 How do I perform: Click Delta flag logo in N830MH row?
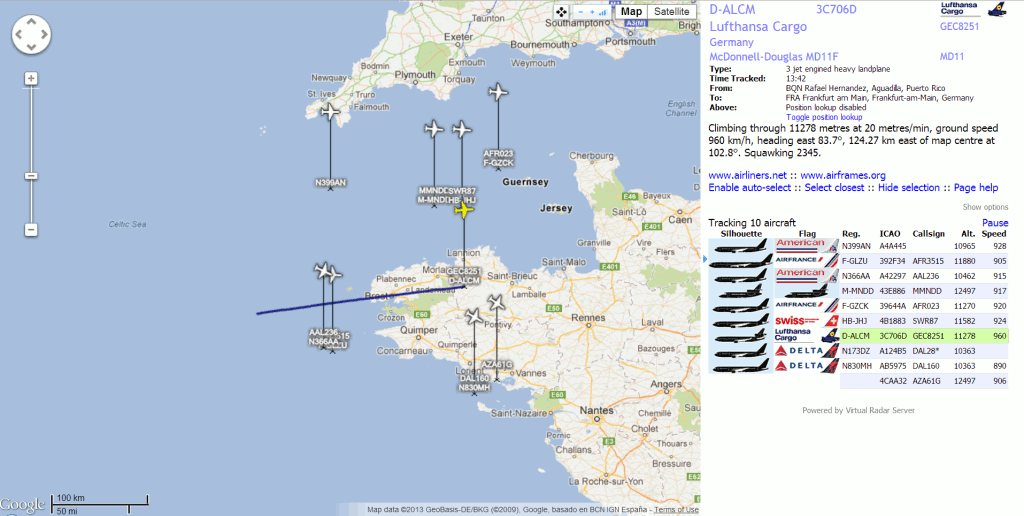[807, 366]
